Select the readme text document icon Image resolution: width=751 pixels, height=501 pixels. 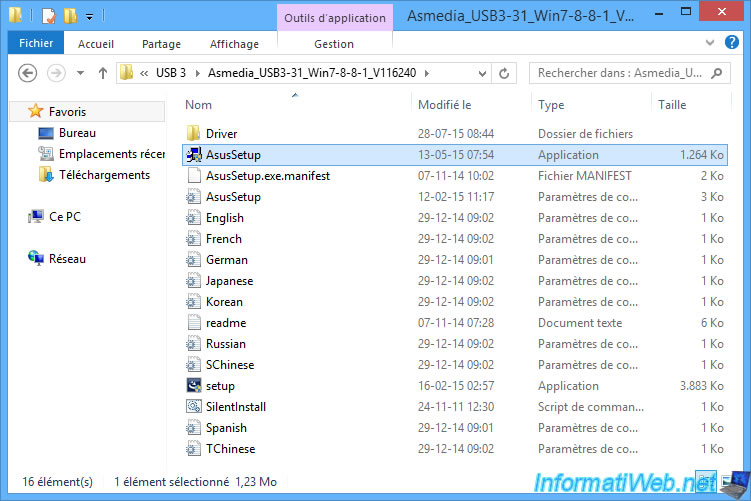(194, 323)
